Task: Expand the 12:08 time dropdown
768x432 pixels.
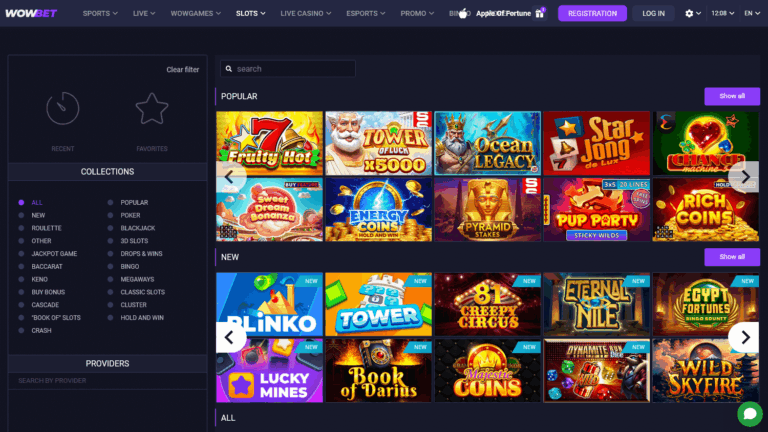Action: (x=722, y=13)
